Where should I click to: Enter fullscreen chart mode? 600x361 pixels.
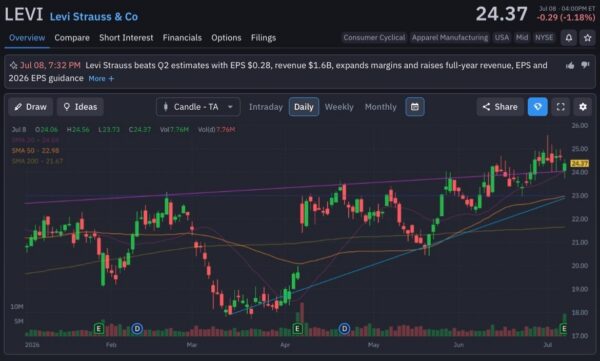(x=561, y=107)
